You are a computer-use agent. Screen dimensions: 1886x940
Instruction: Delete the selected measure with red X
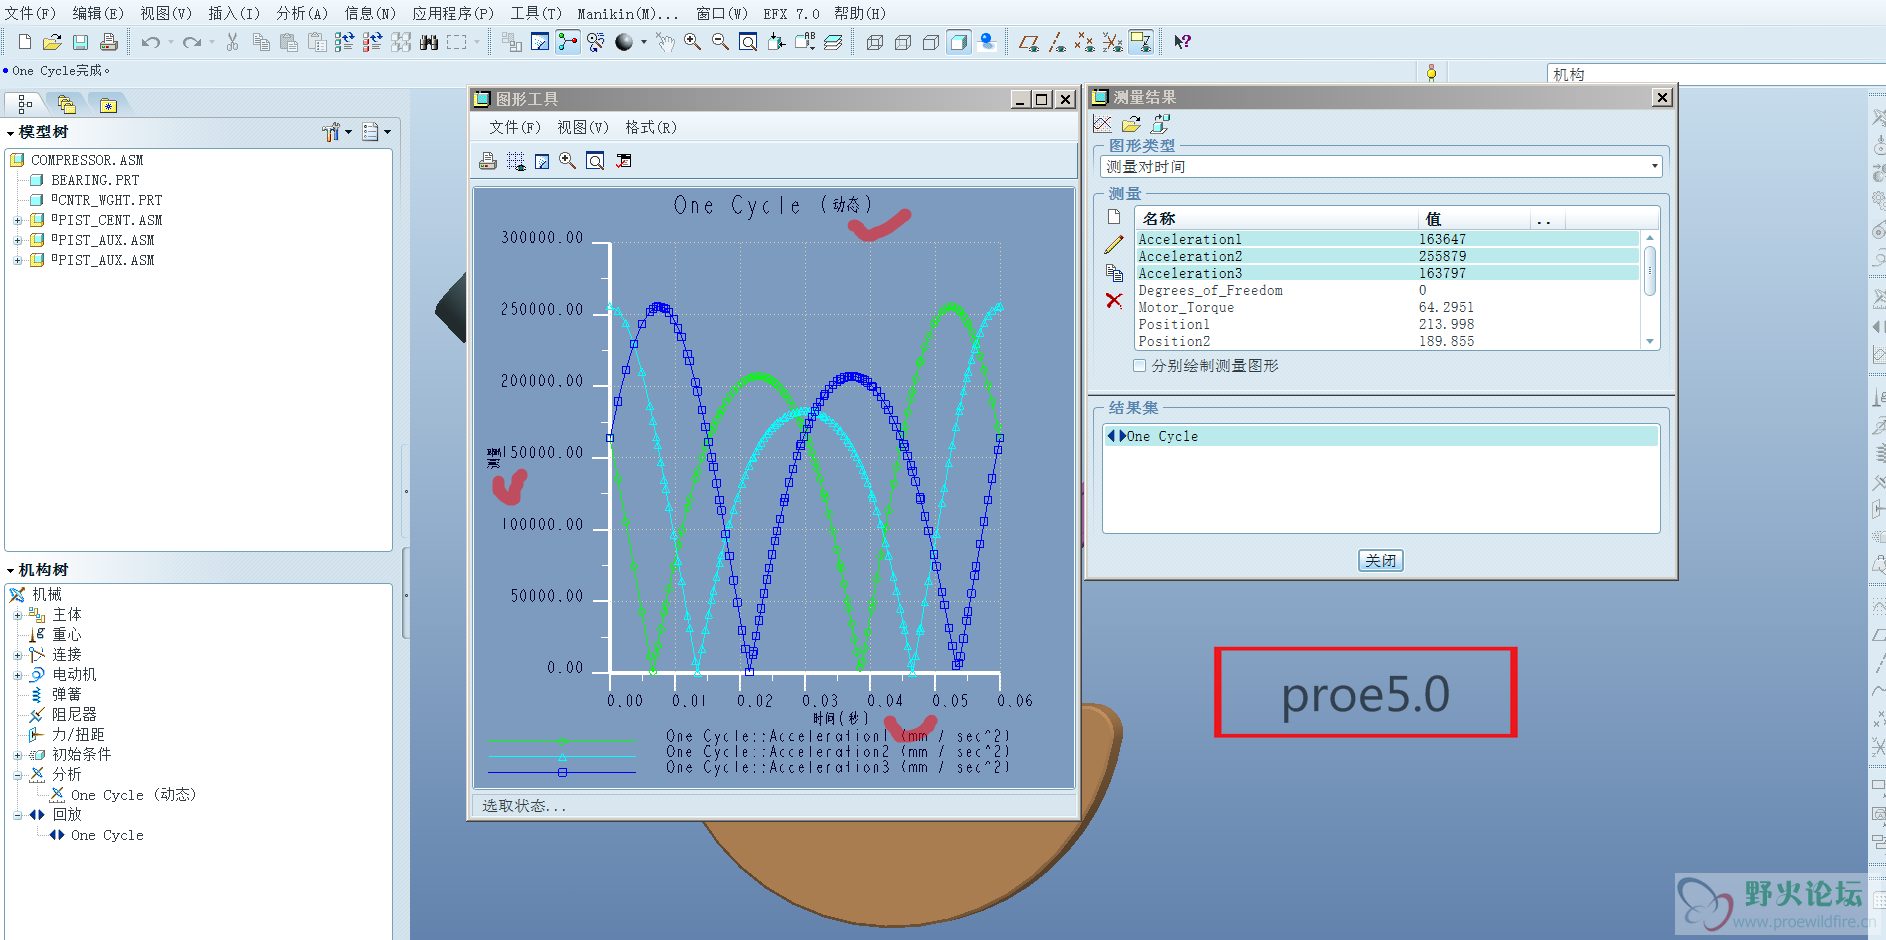click(1114, 300)
